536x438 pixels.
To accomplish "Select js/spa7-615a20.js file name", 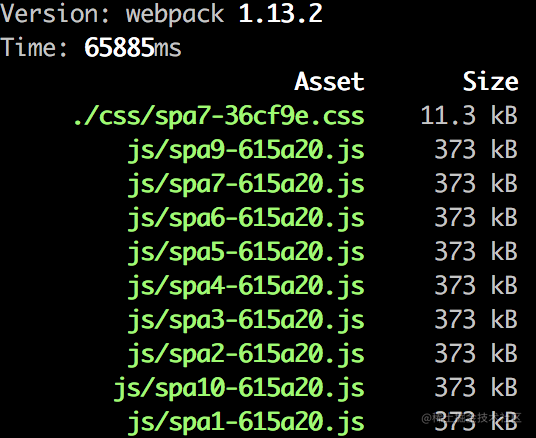I will click(x=246, y=184).
